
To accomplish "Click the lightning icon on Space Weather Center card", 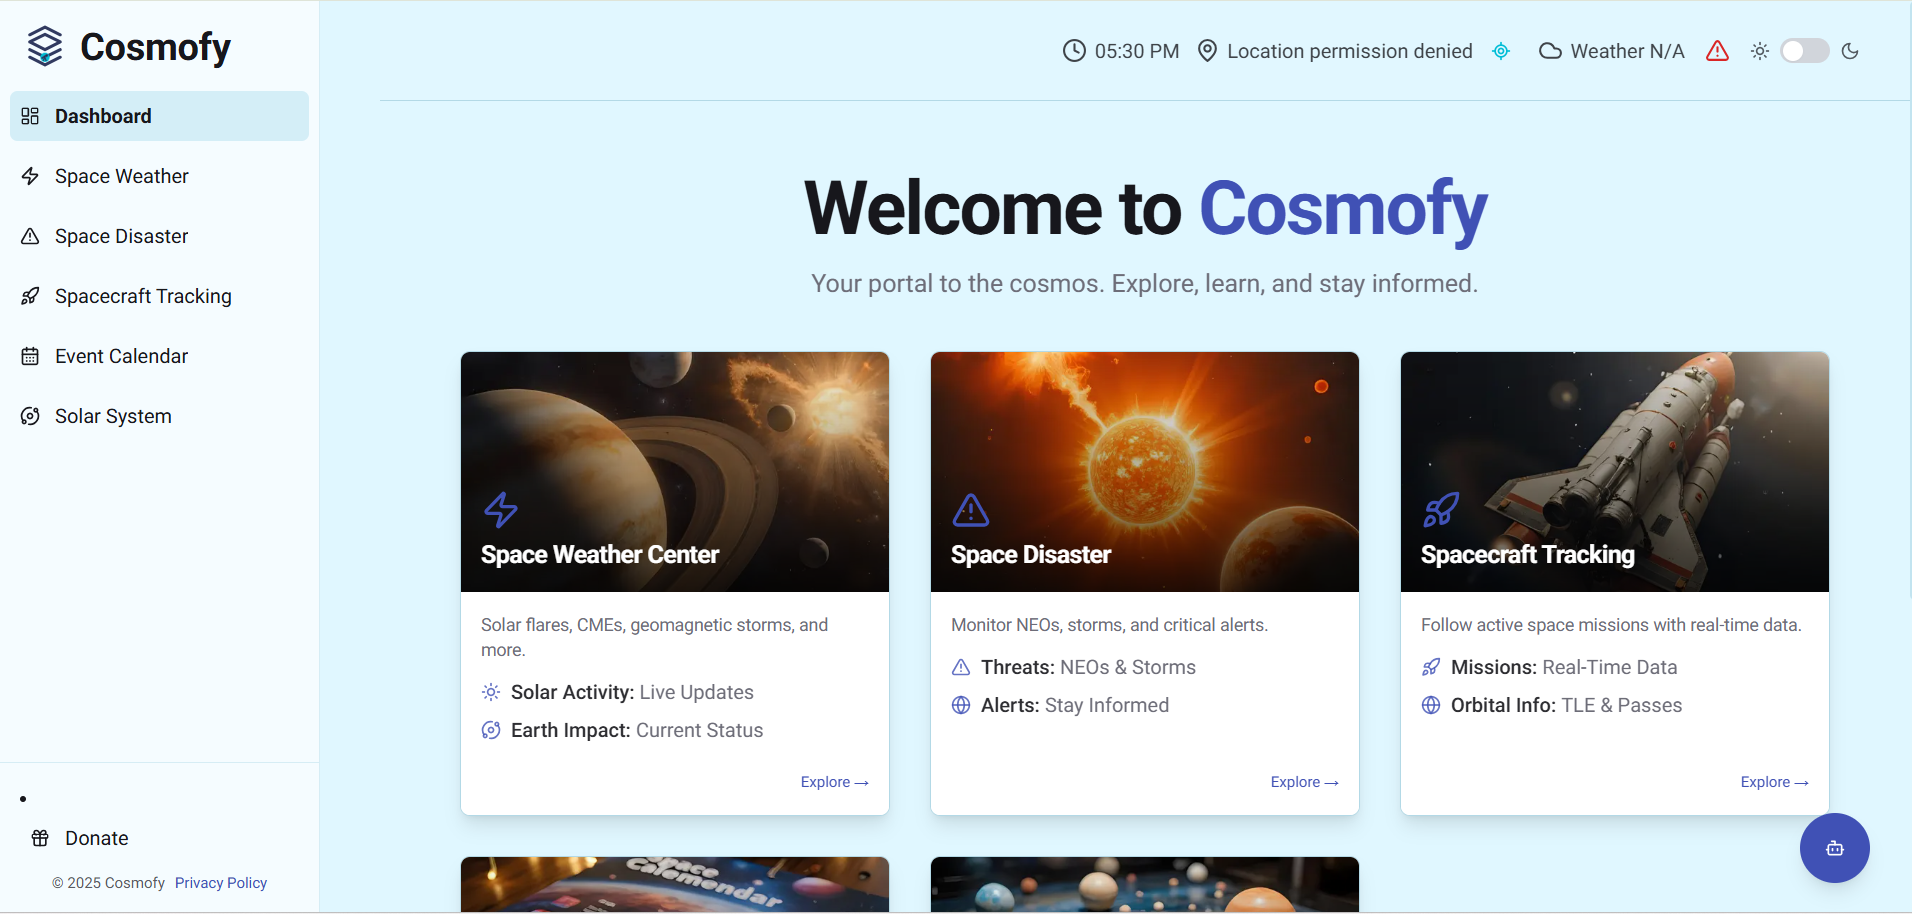I will pos(501,510).
